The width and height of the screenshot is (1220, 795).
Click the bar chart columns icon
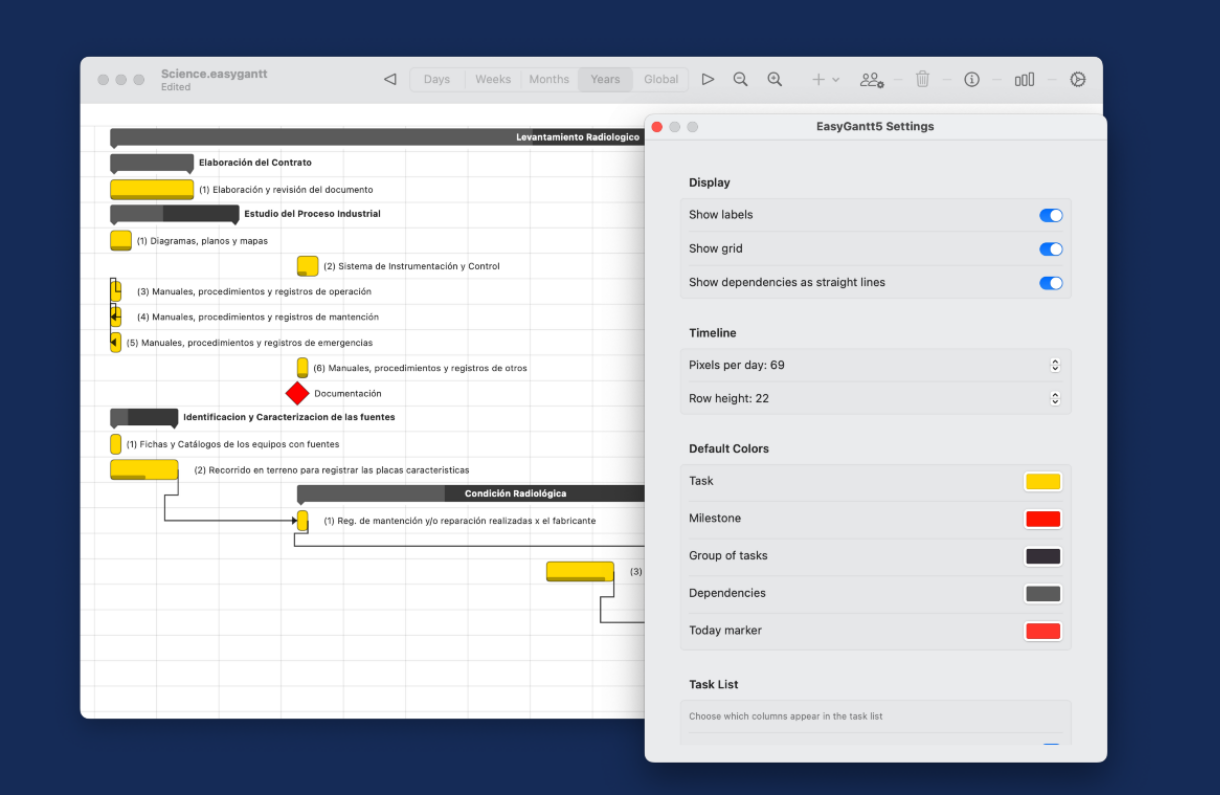1024,79
